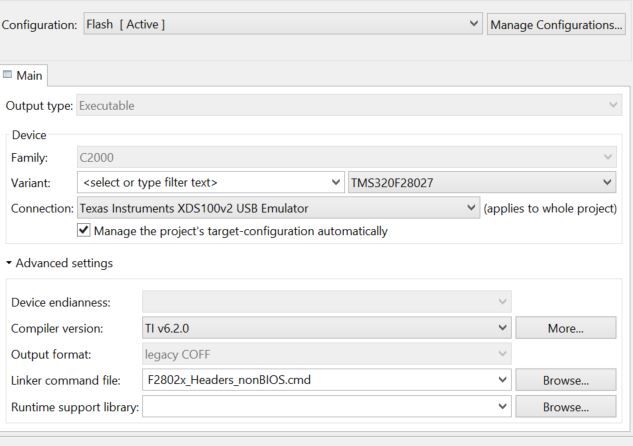This screenshot has height=446, width=633.
Task: Open the Output format legacy COFF dropdown
Action: click(327, 354)
